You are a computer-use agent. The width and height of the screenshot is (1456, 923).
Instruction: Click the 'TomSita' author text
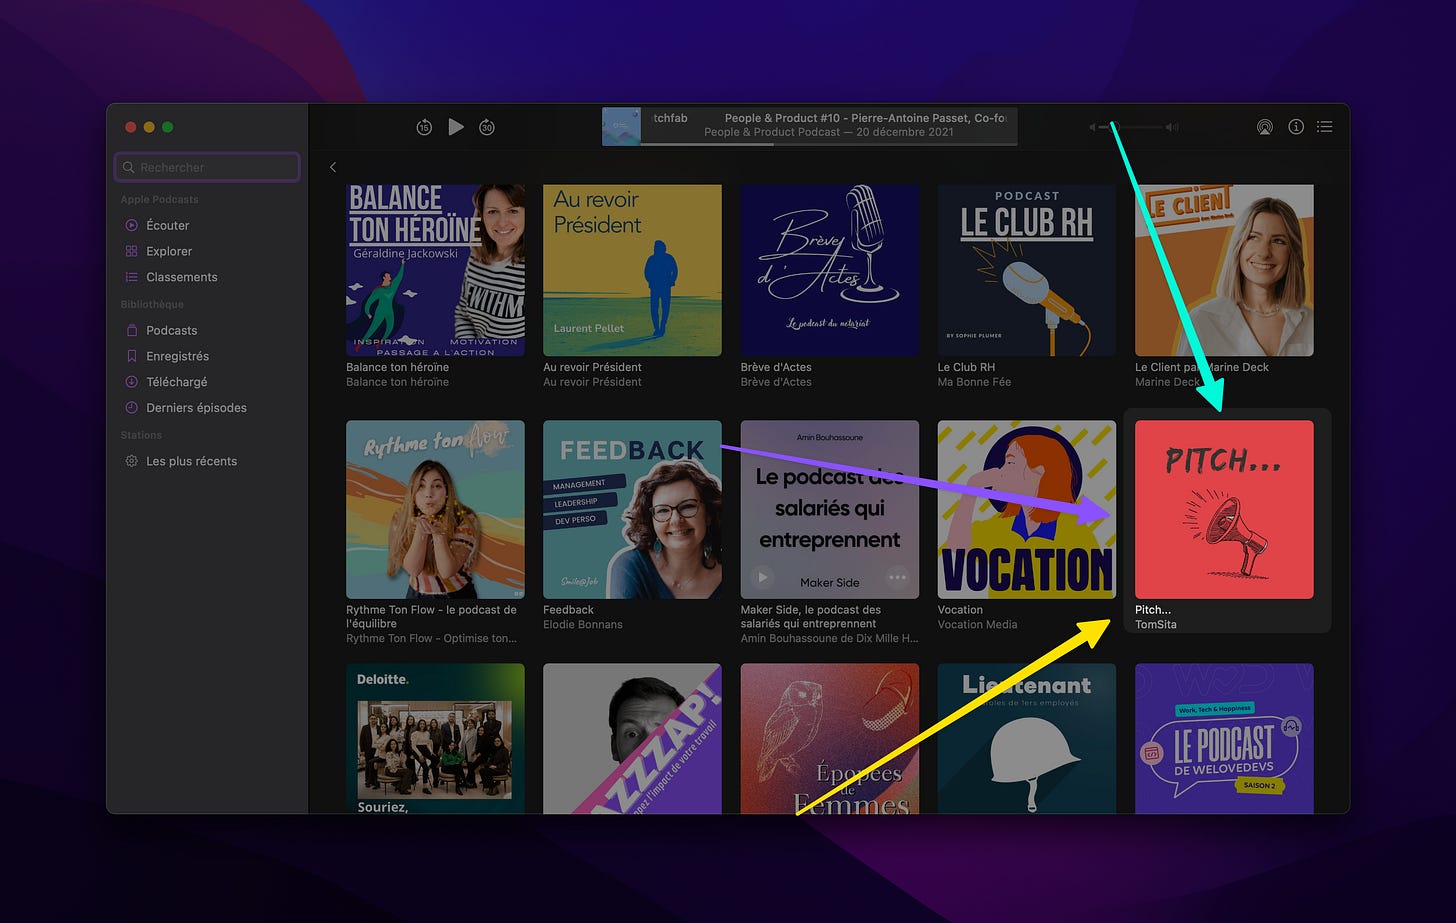[1156, 624]
